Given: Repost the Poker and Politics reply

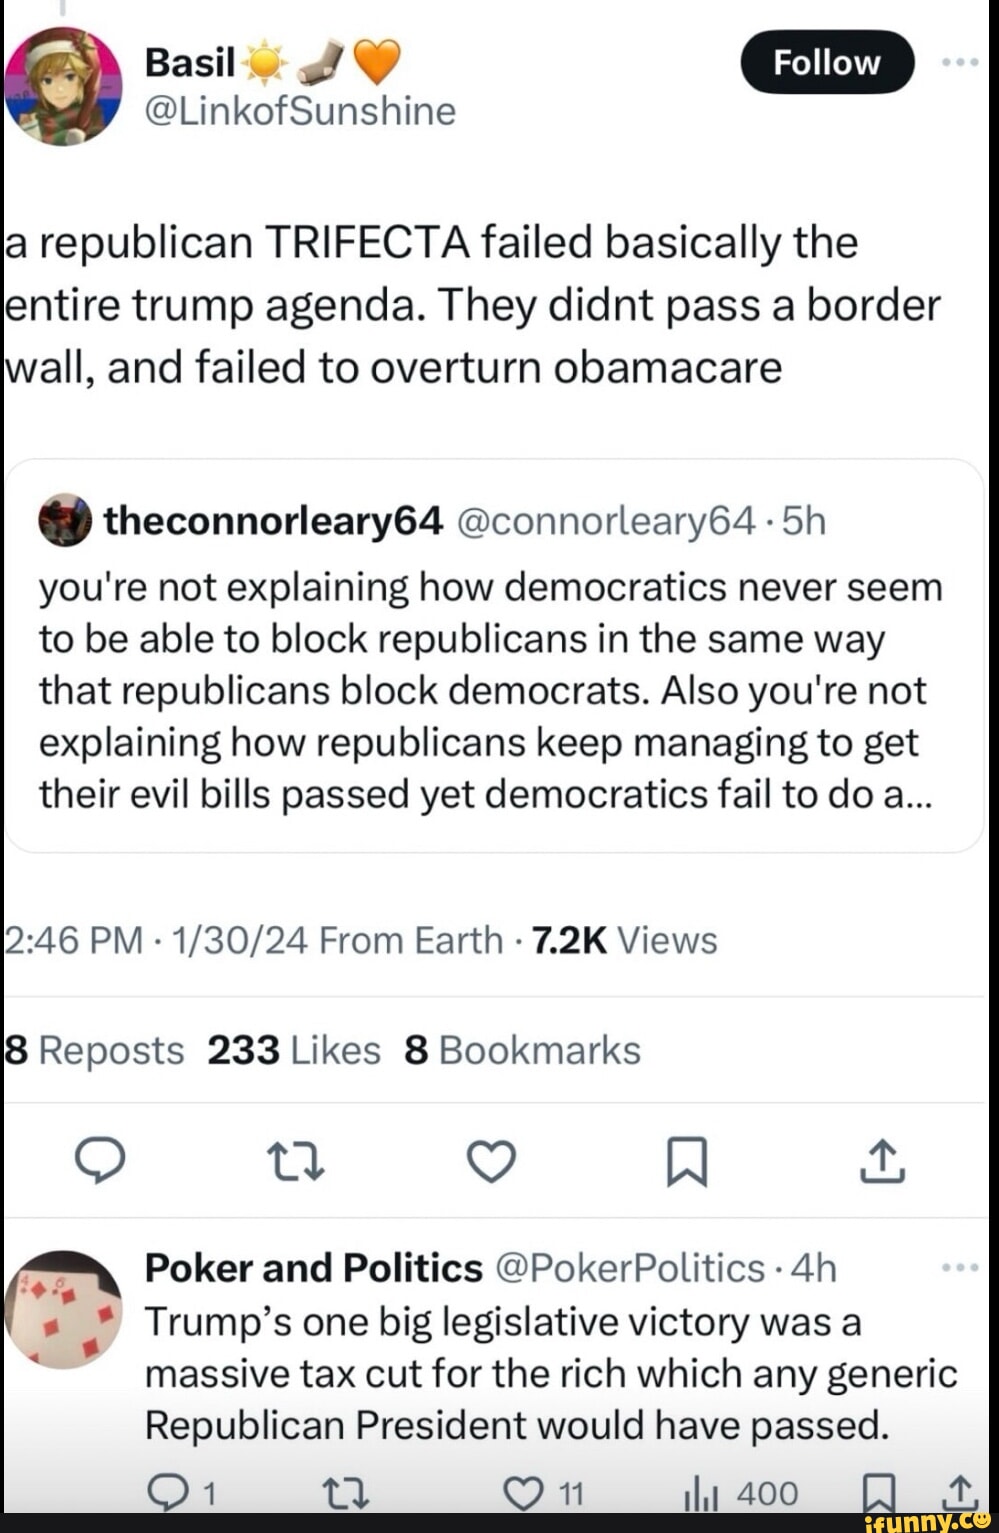Looking at the screenshot, I should 346,1493.
